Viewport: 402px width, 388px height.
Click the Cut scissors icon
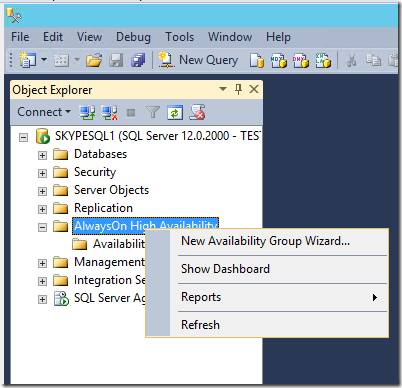[351, 61]
